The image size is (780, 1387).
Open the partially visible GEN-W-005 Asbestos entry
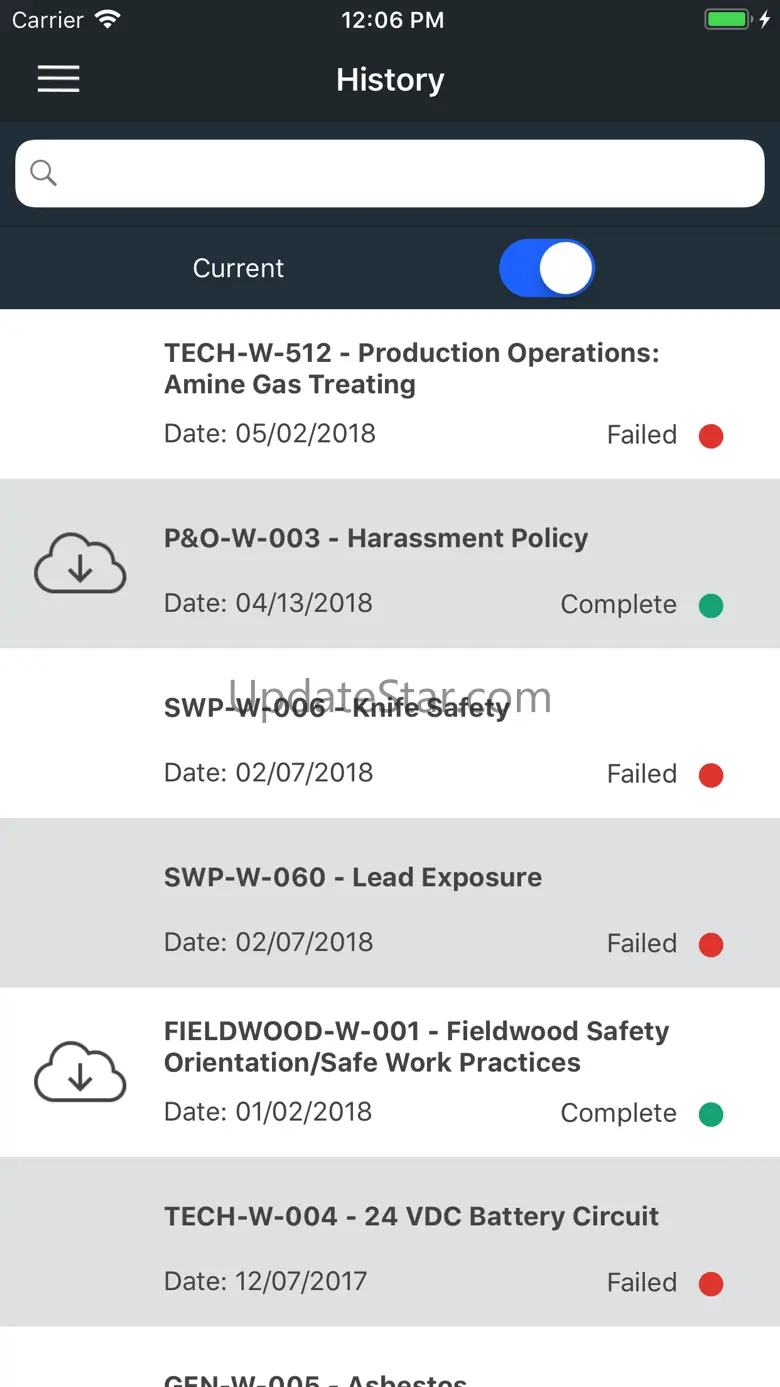tap(390, 1358)
